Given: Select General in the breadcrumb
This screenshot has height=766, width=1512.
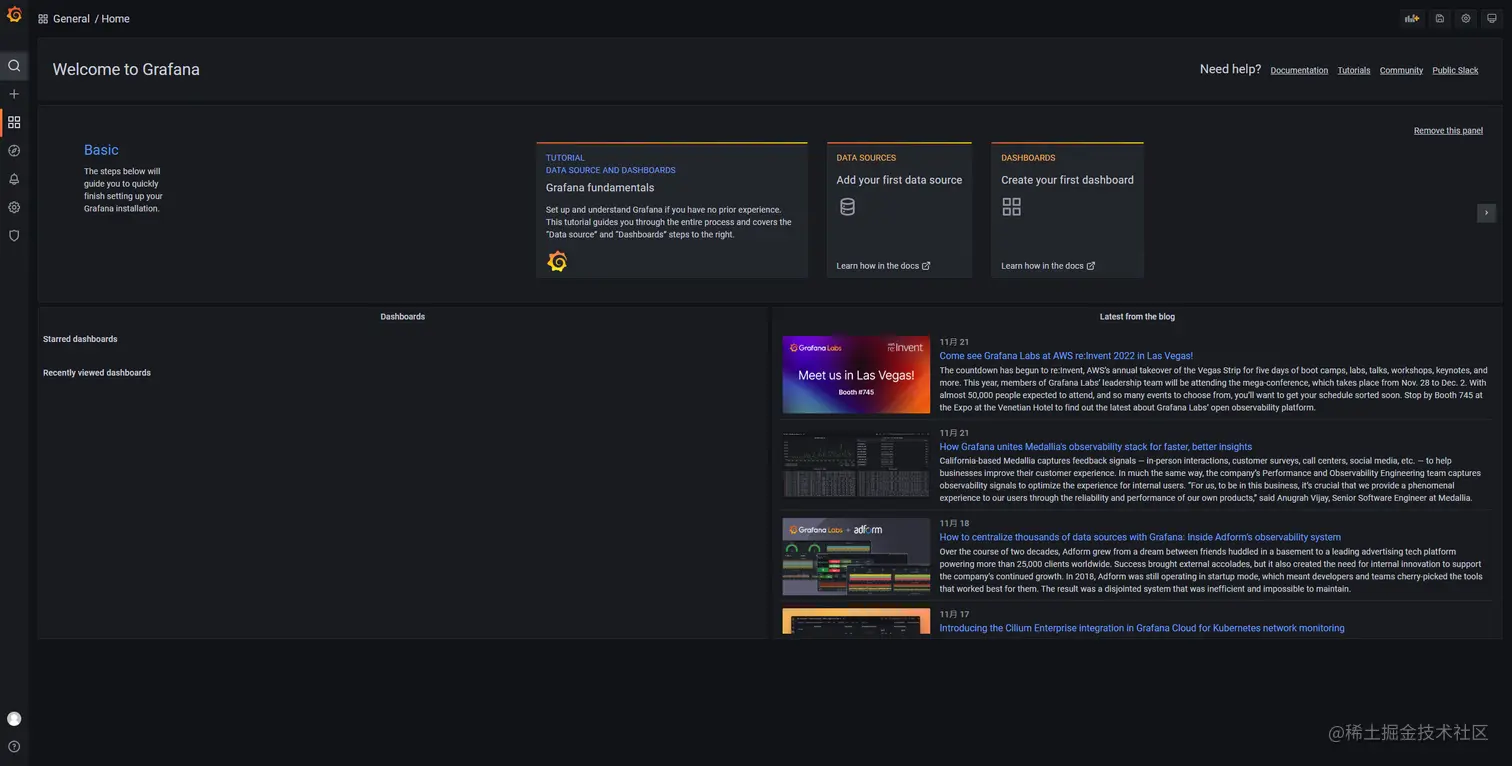Looking at the screenshot, I should click(x=71, y=19).
